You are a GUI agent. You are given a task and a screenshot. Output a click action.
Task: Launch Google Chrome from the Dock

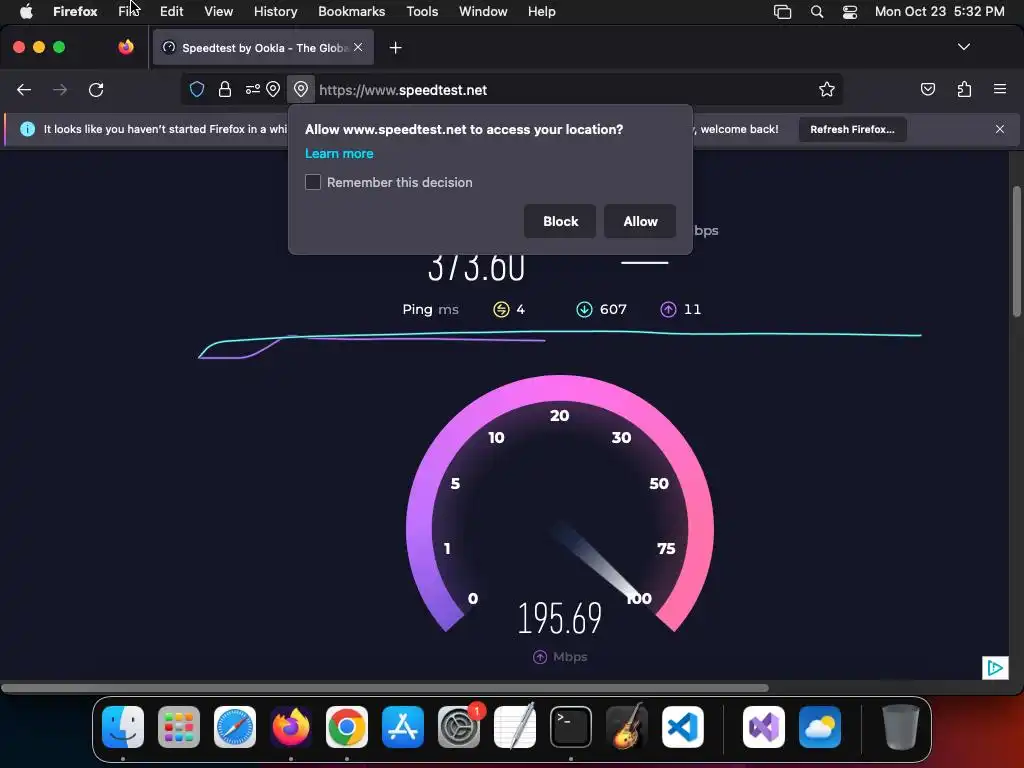[x=347, y=727]
